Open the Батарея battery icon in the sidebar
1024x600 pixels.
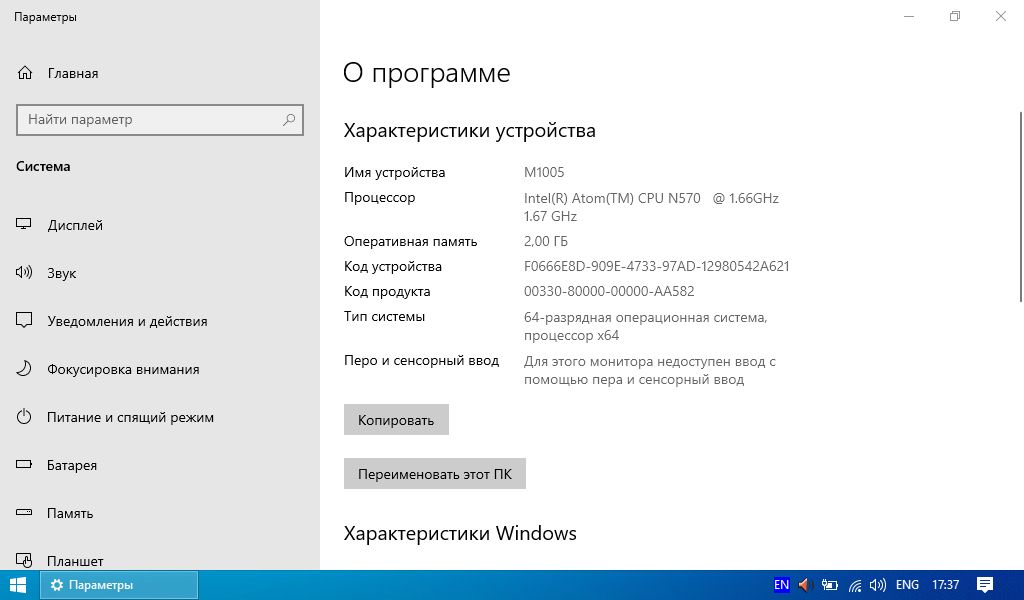[24, 465]
